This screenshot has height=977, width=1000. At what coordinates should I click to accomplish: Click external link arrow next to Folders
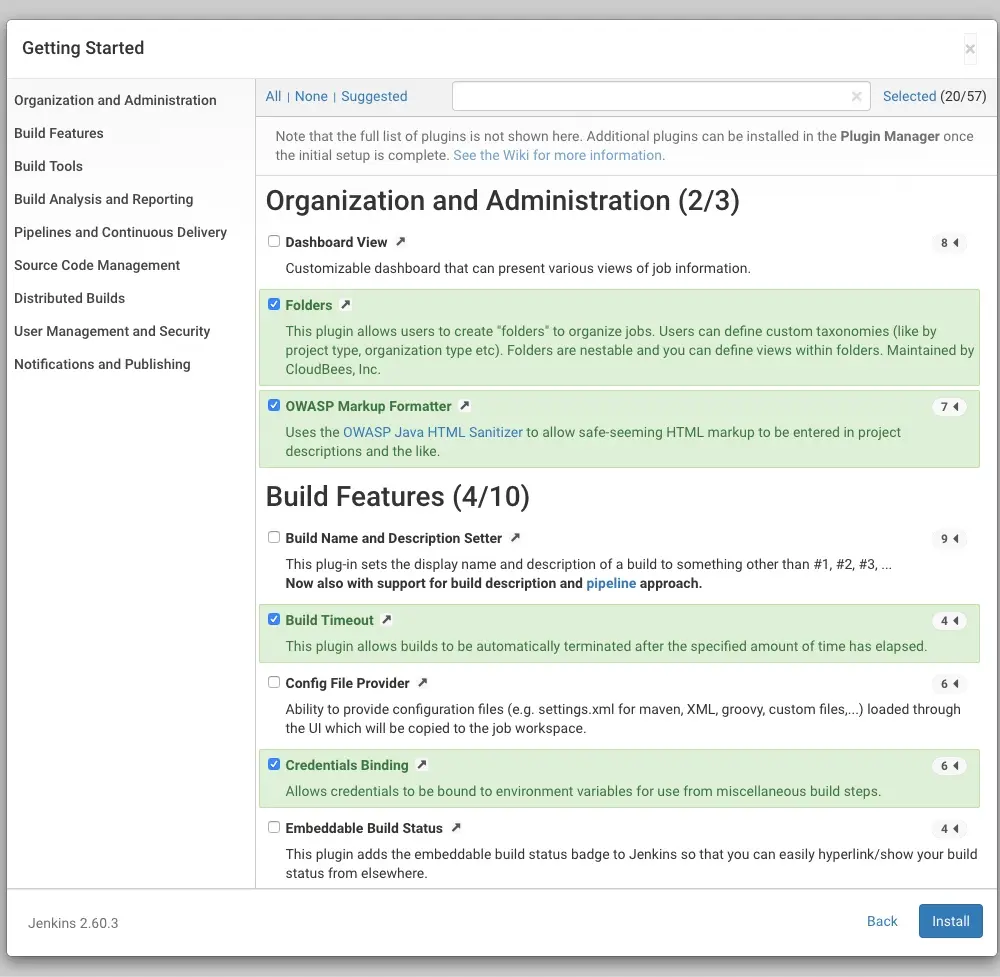coord(346,305)
